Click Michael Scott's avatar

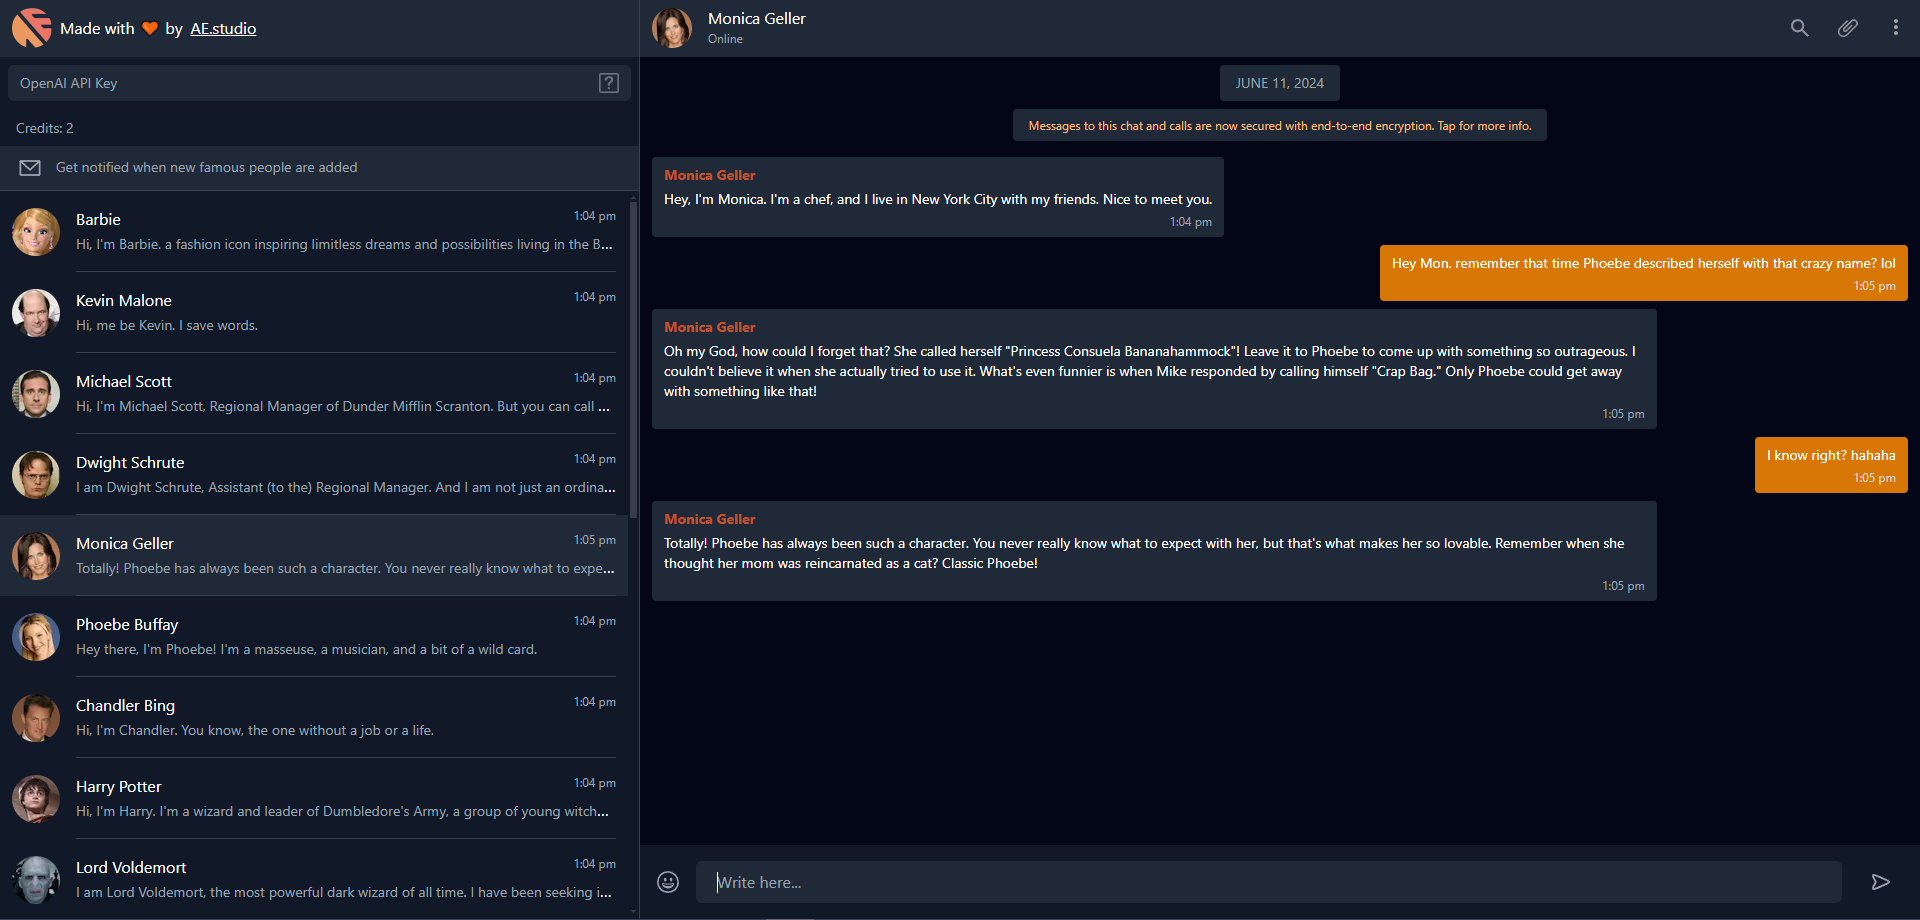tap(36, 394)
